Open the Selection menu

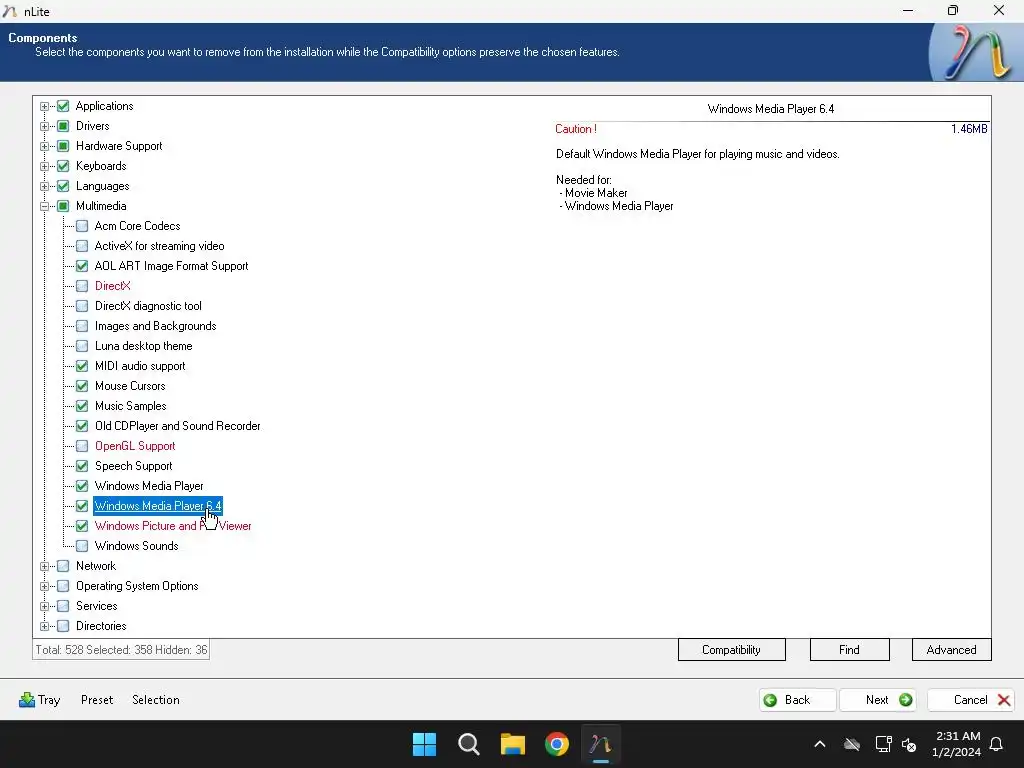(x=155, y=700)
